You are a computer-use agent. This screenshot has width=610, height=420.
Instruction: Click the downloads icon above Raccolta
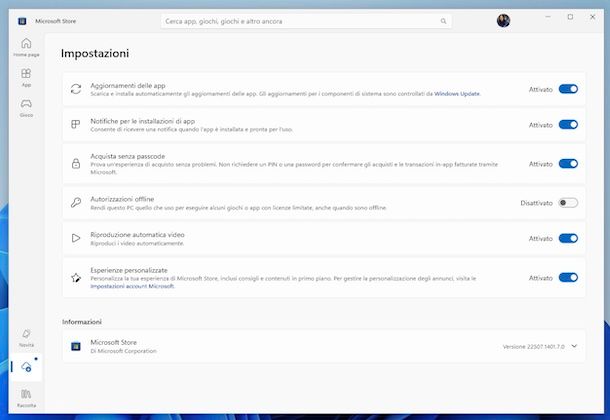tap(26, 367)
